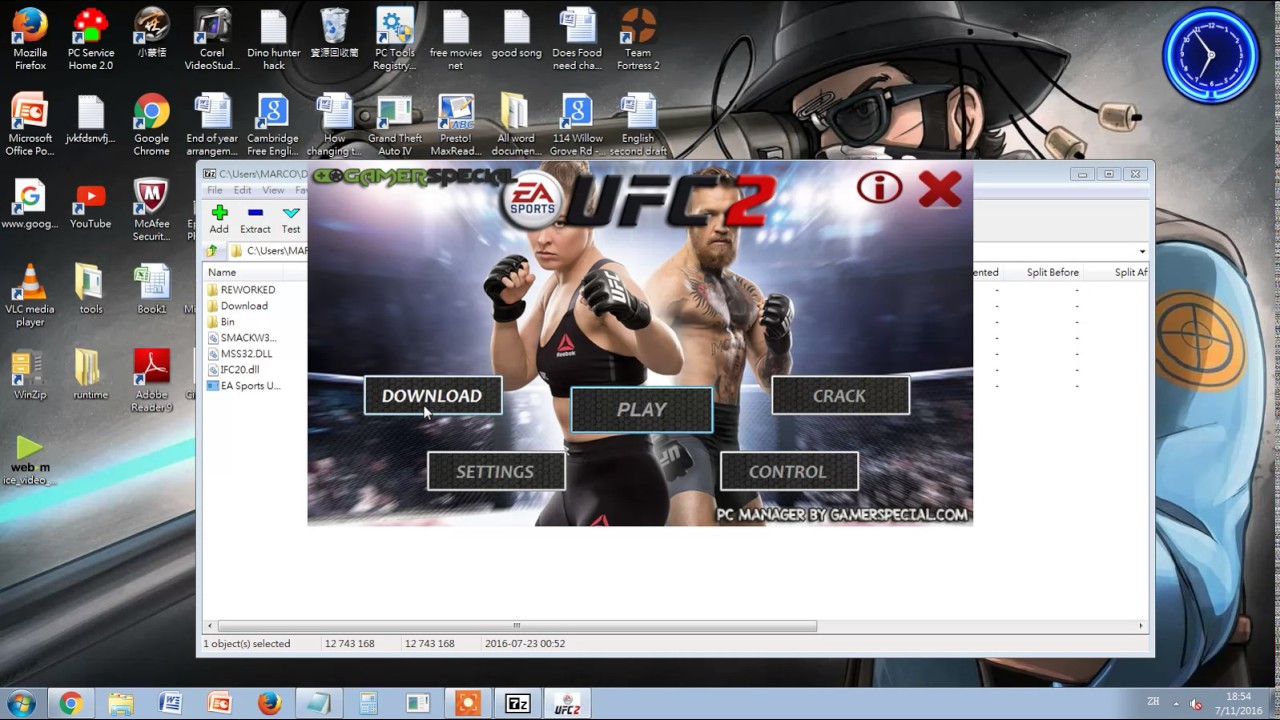The width and height of the screenshot is (1280, 720).
Task: Open the View menu in 7-Zip
Action: coord(273,190)
